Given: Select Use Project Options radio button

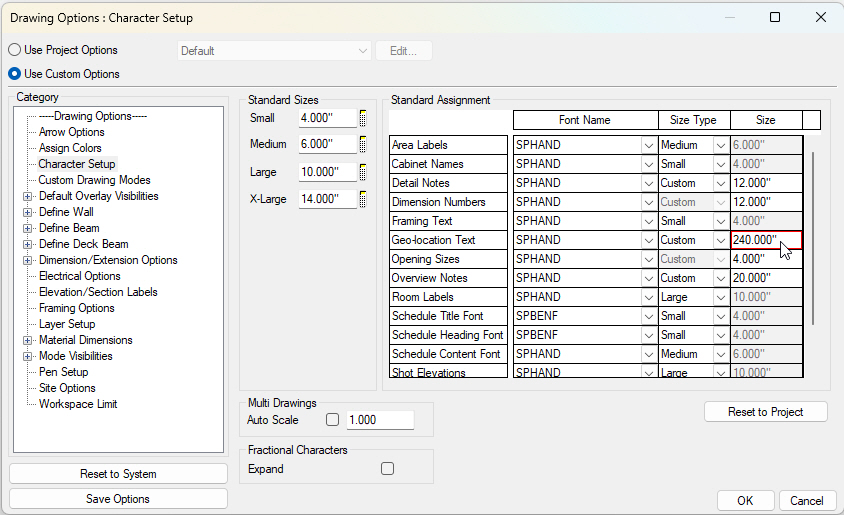Looking at the screenshot, I should pyautogui.click(x=15, y=50).
